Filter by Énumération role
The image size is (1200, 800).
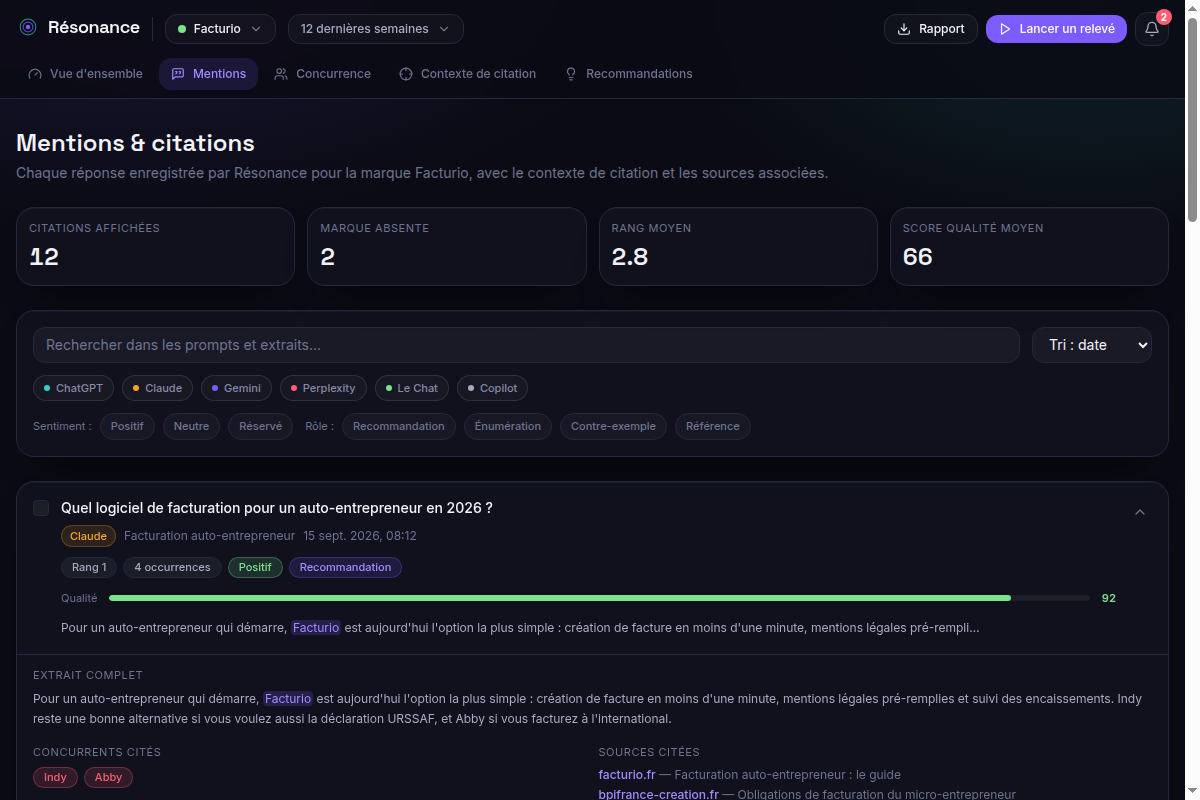tap(508, 426)
